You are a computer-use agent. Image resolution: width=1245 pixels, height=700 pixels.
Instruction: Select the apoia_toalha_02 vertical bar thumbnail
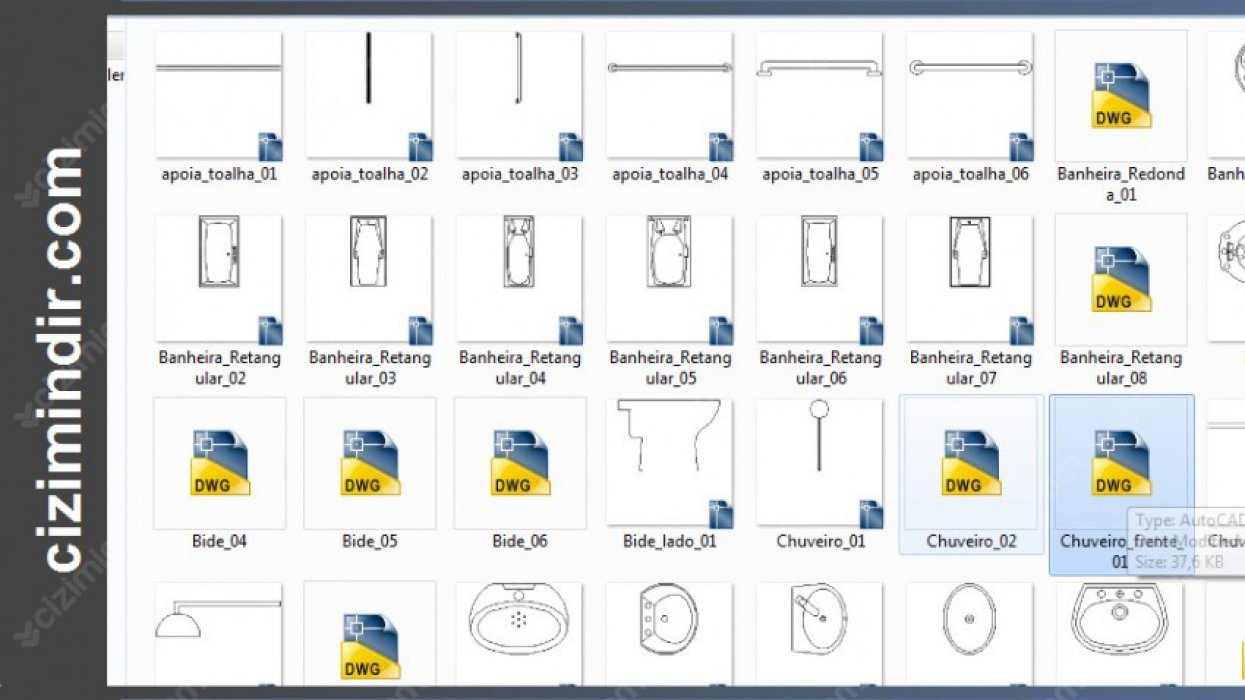click(369, 96)
